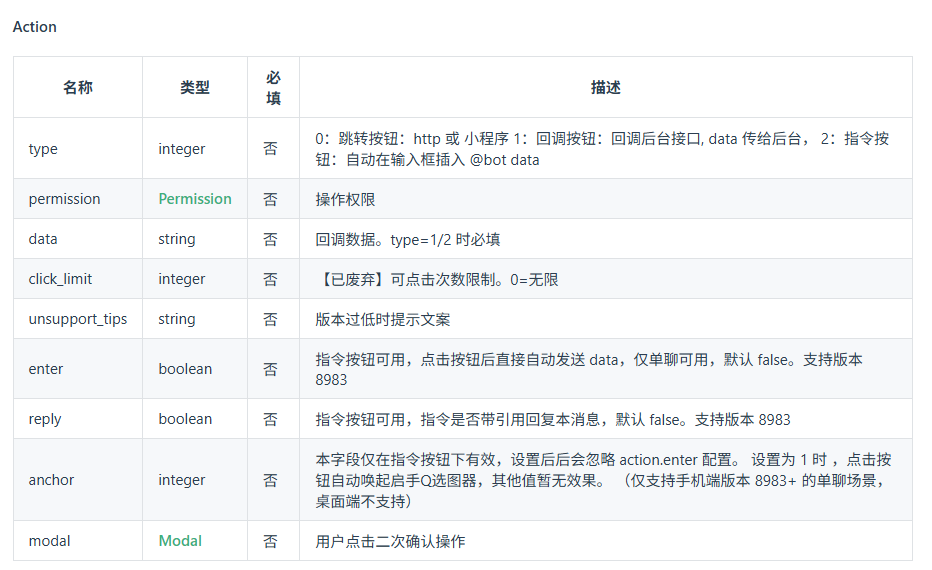Click boolean type in reply row

tap(185, 419)
